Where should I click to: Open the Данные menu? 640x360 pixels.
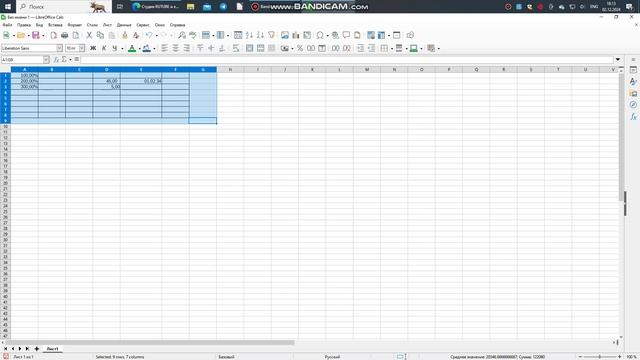[124, 25]
